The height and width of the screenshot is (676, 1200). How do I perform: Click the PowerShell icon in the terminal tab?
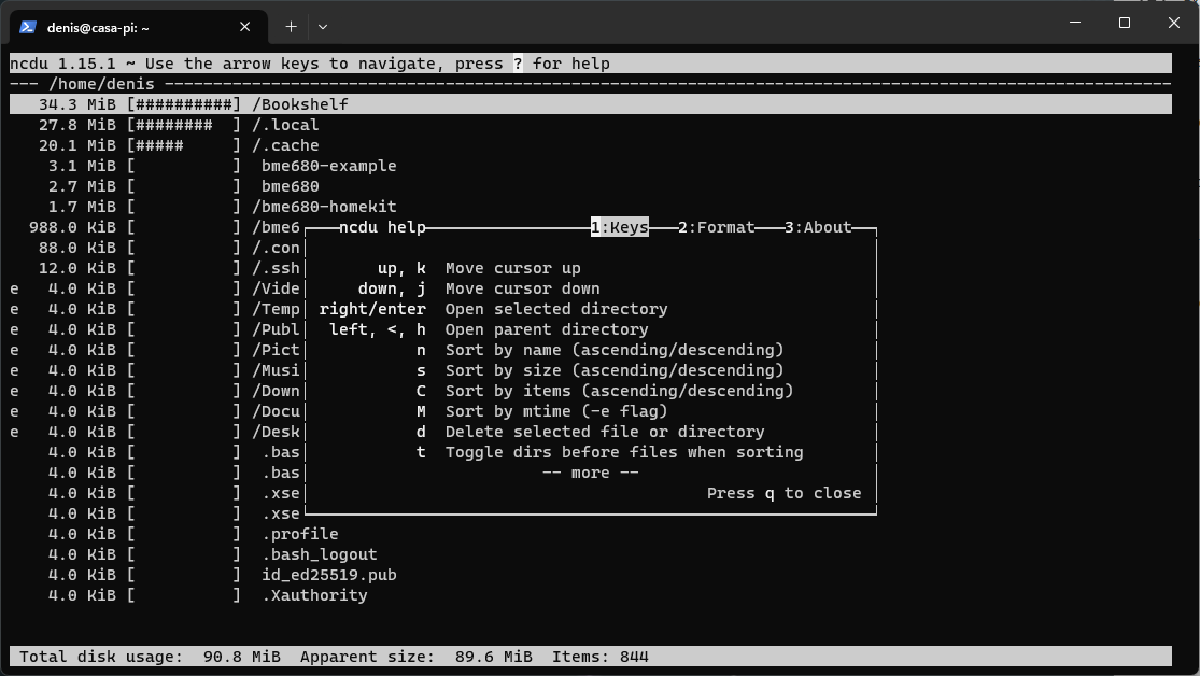28,27
